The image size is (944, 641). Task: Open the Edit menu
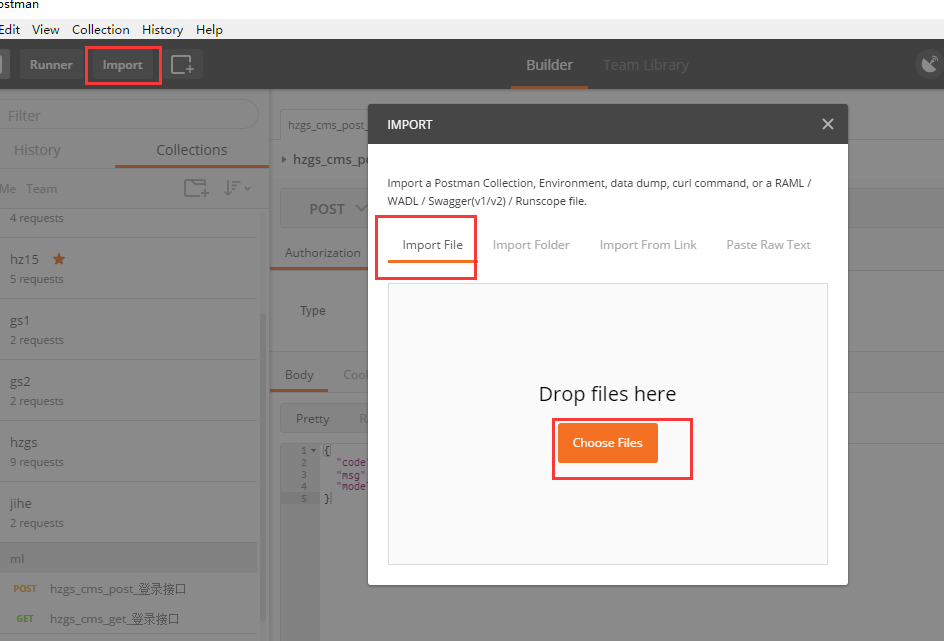coord(10,29)
